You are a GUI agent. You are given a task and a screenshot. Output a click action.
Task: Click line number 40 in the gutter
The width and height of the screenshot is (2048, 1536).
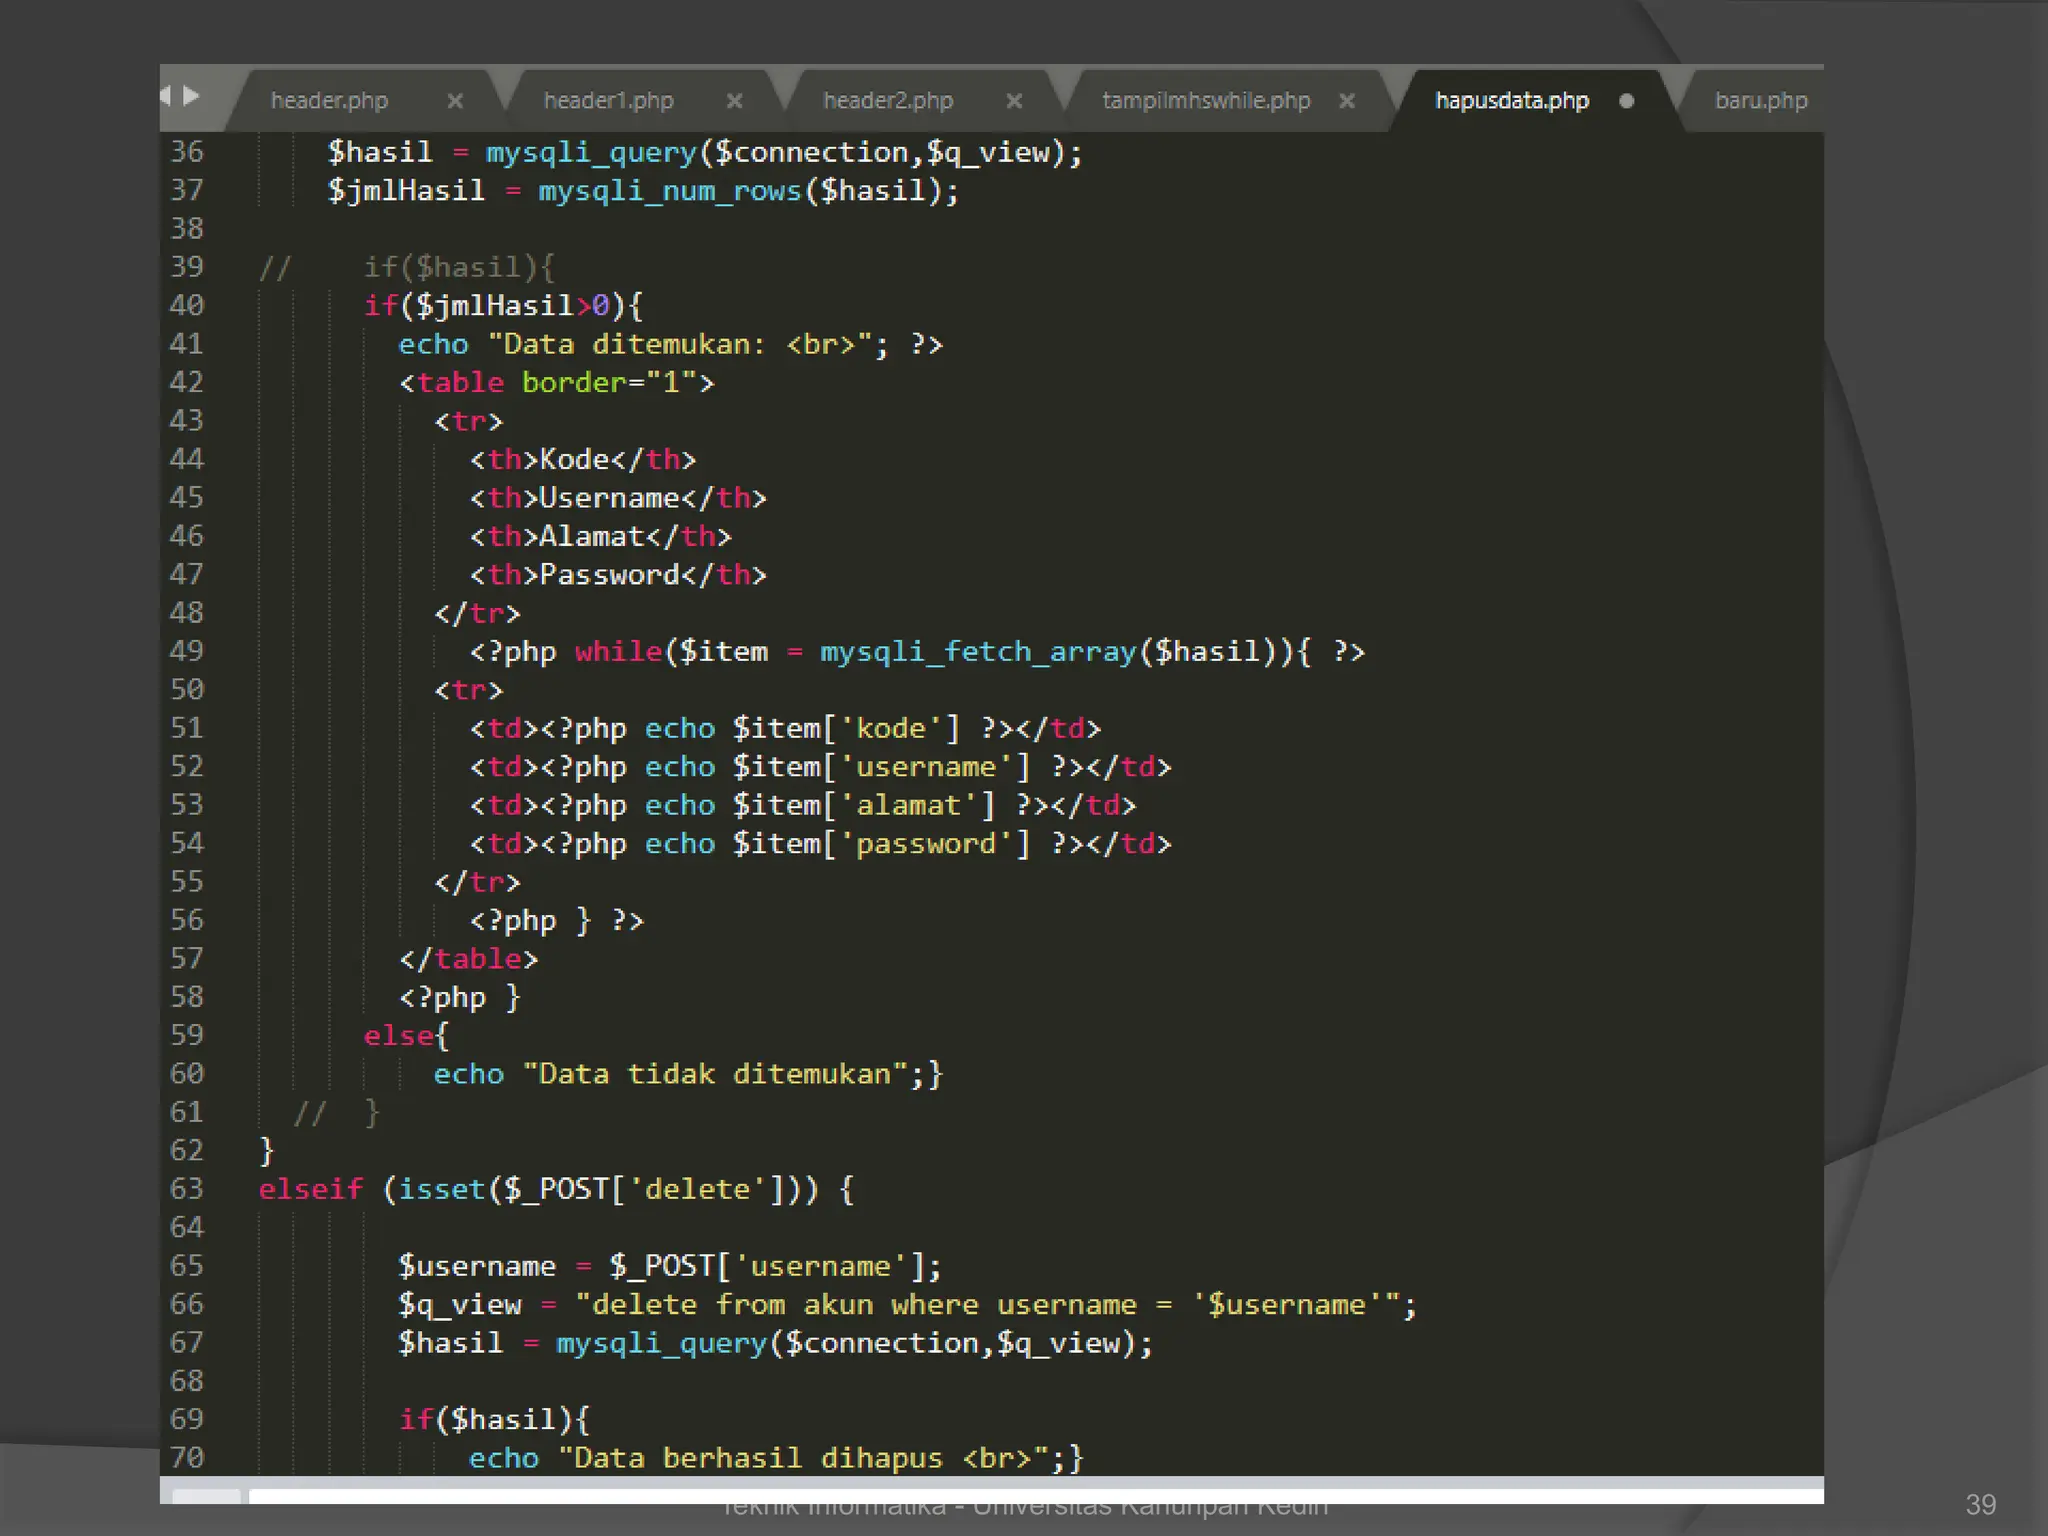click(x=187, y=305)
